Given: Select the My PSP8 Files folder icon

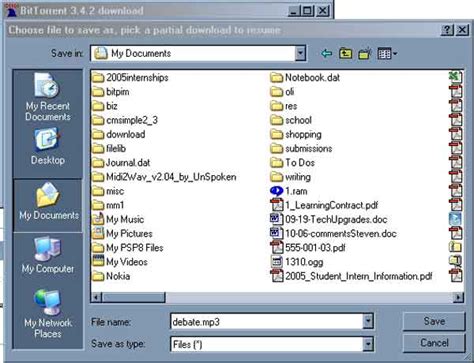Looking at the screenshot, I should point(98,248).
